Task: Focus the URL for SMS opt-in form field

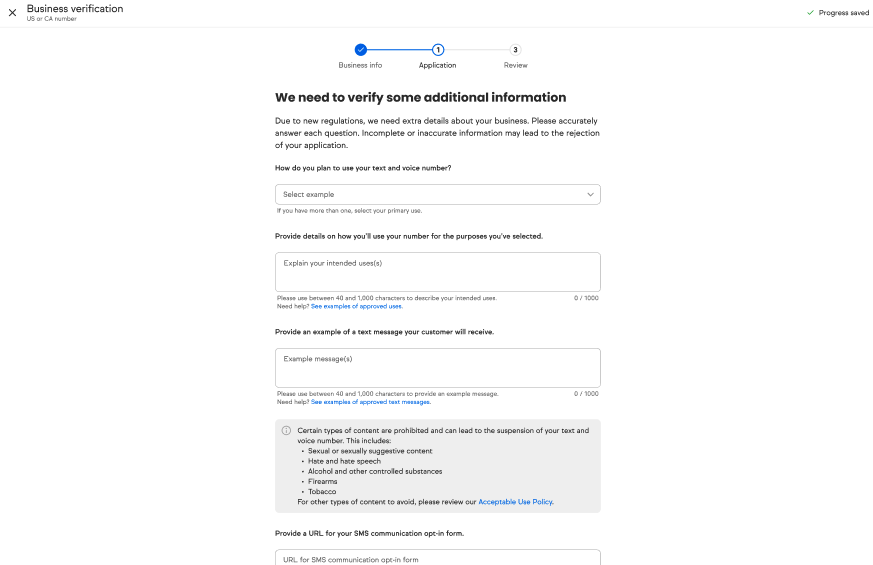Action: (x=437, y=558)
